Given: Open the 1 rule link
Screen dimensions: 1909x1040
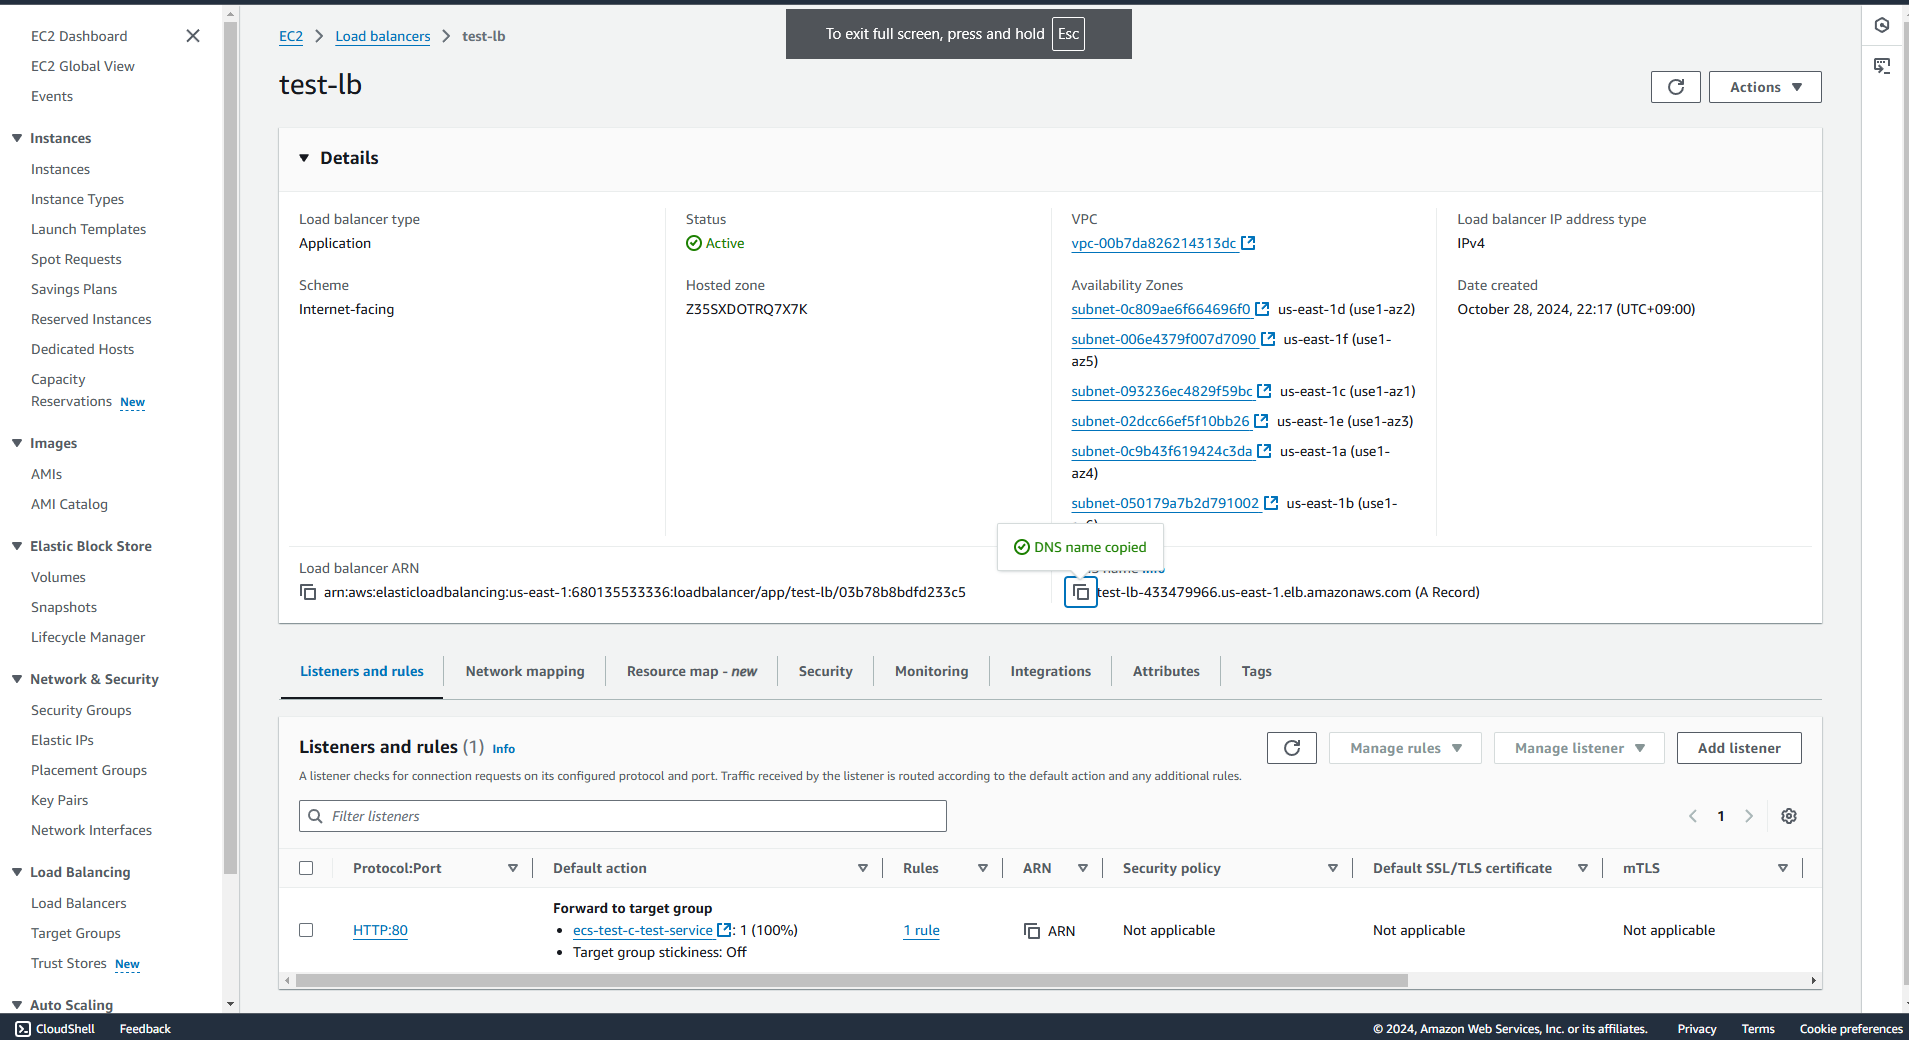Looking at the screenshot, I should (922, 930).
